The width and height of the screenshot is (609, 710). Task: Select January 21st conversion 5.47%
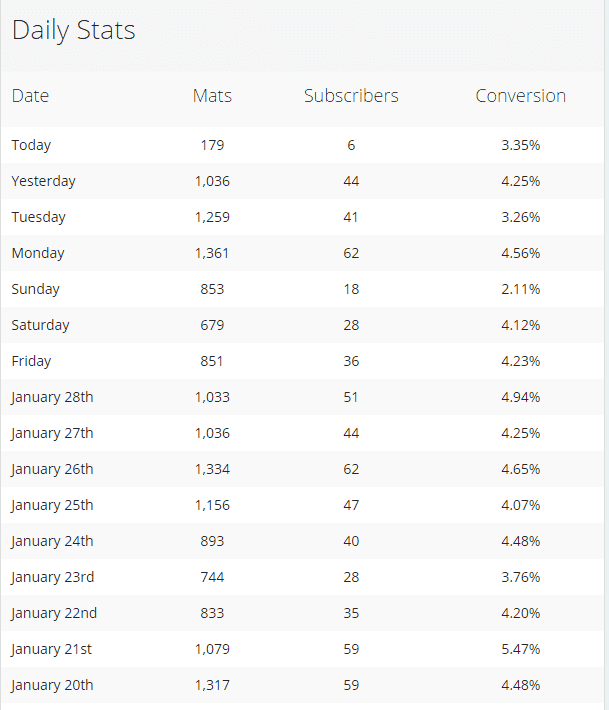point(520,649)
